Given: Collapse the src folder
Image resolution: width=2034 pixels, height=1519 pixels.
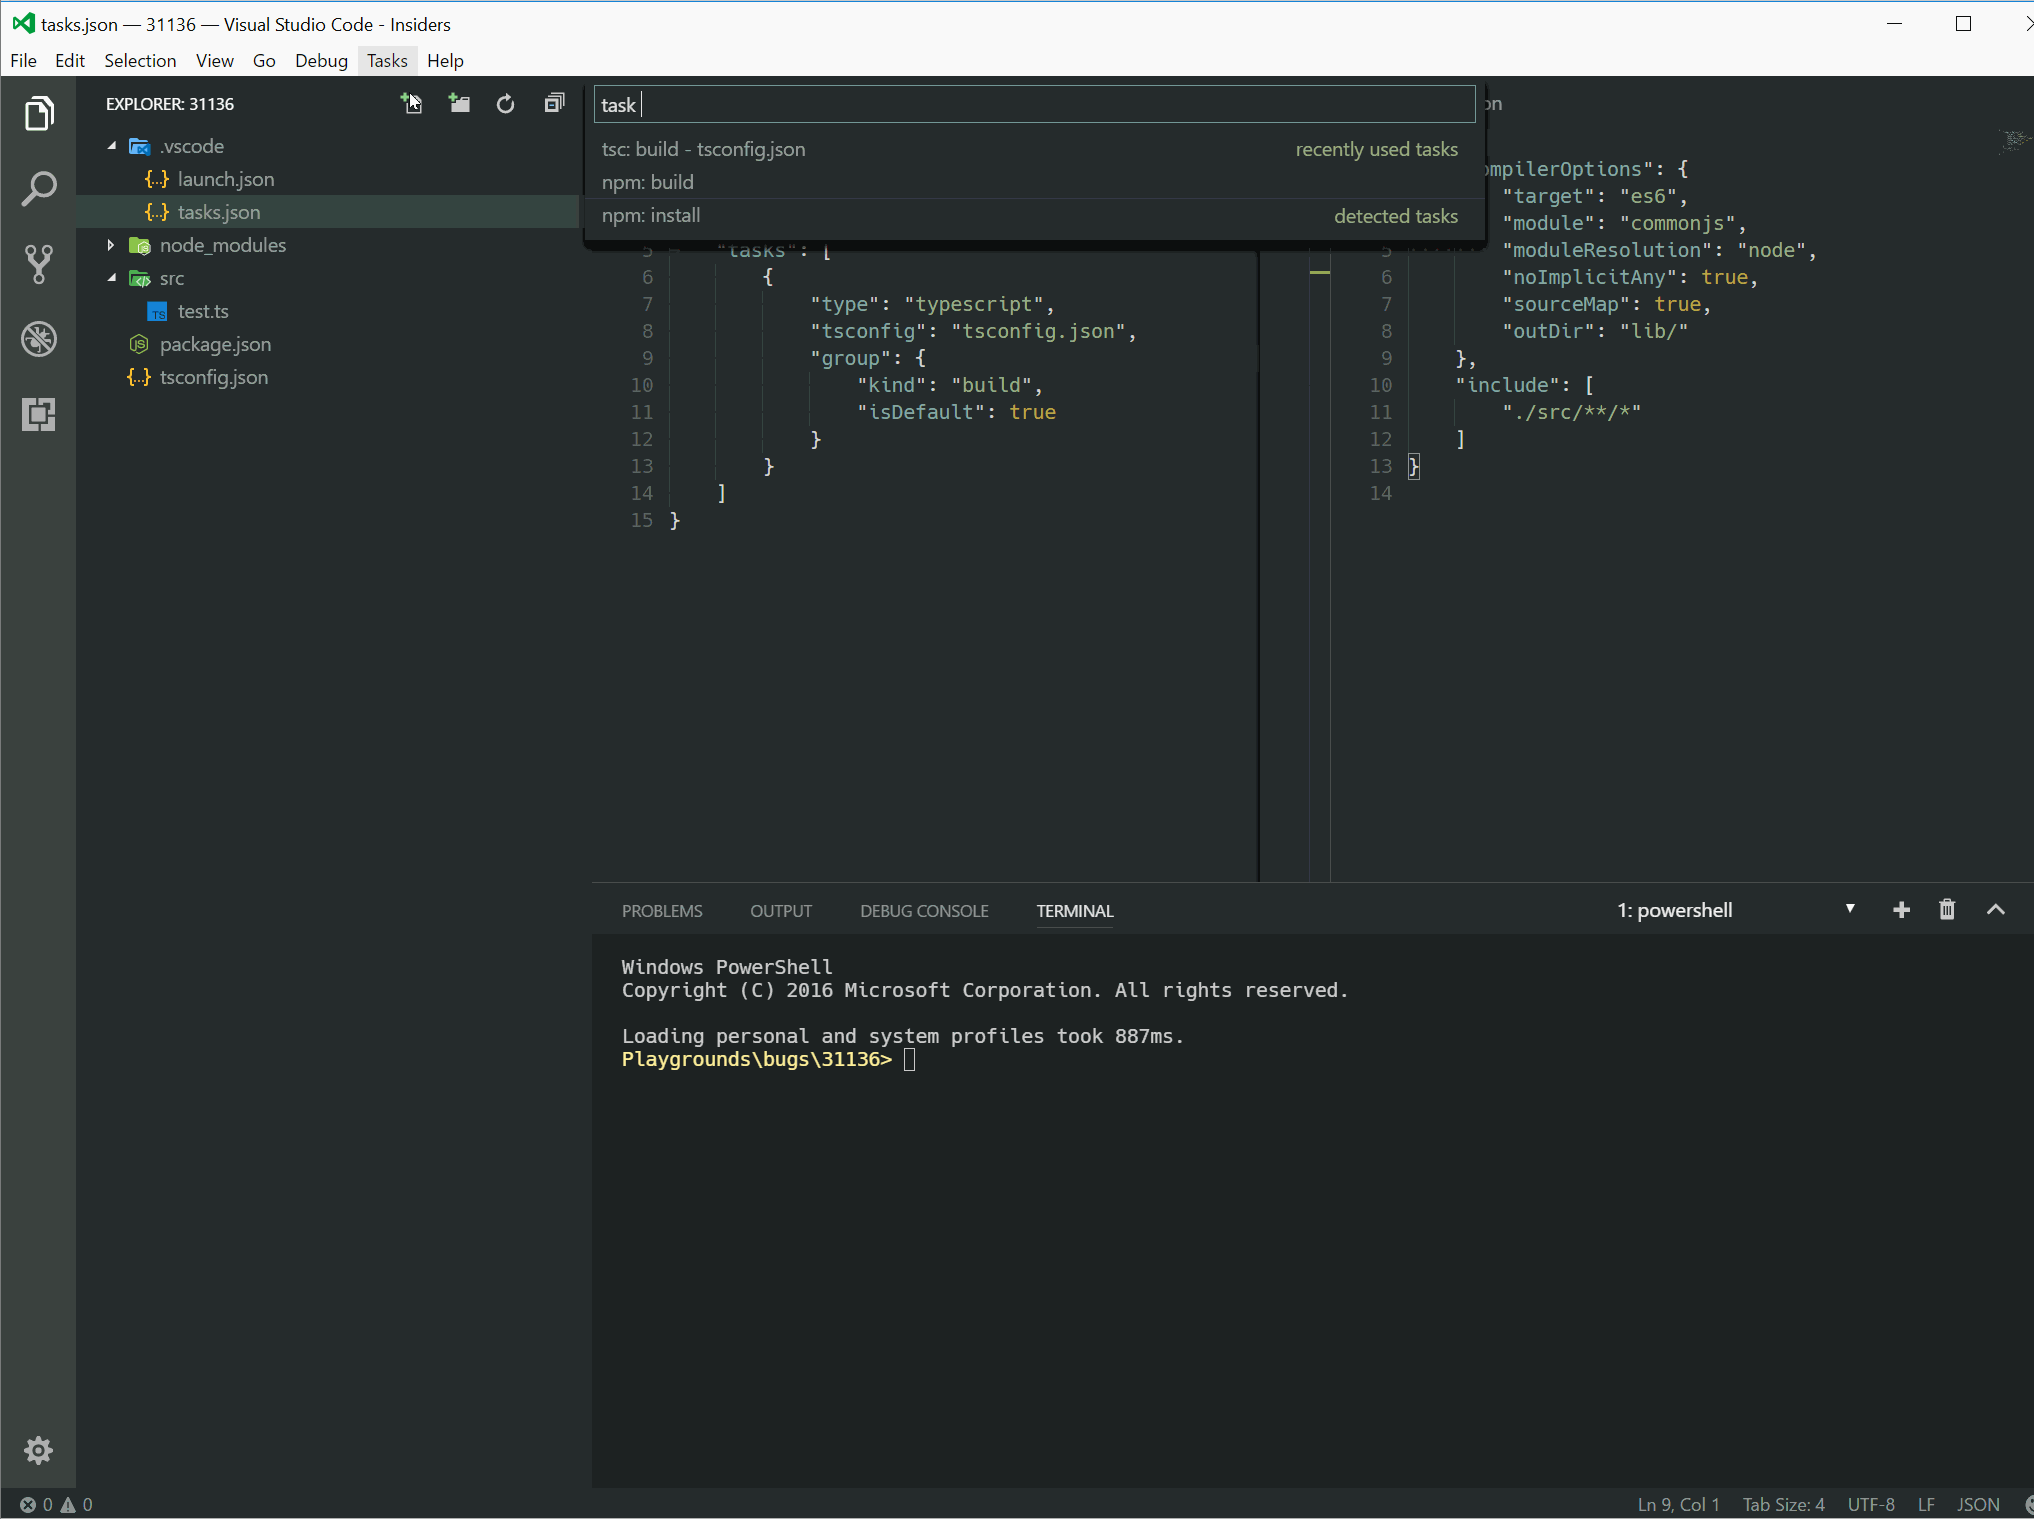Looking at the screenshot, I should (112, 278).
